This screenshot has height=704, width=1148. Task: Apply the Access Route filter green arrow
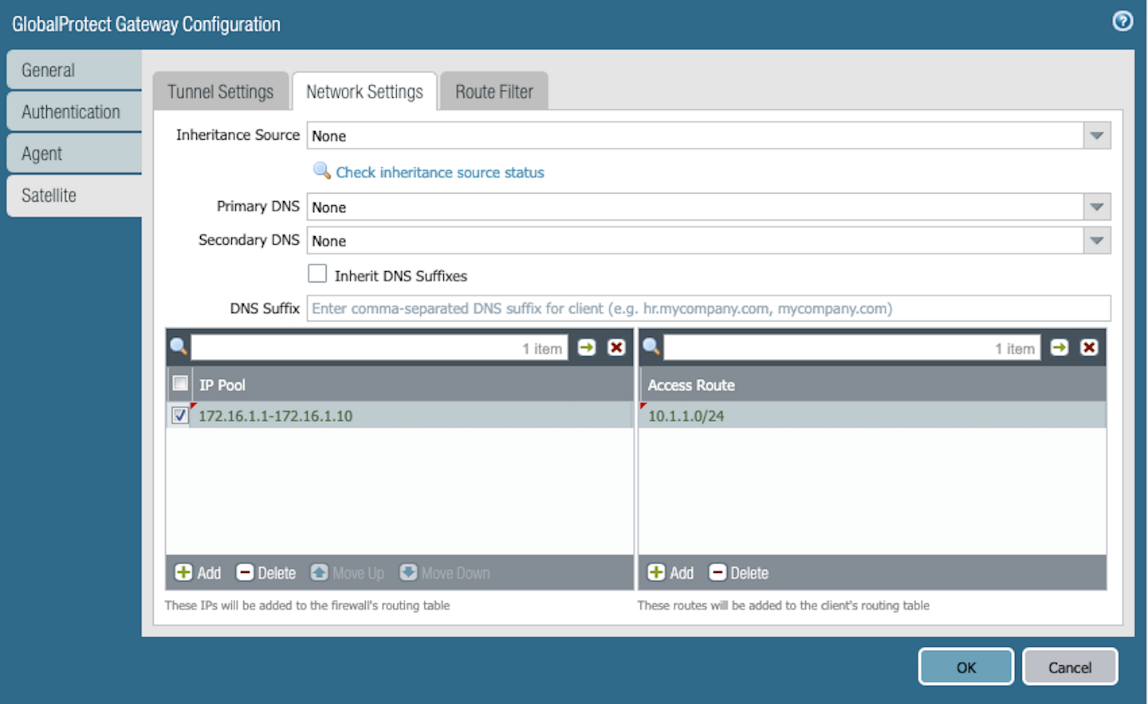point(1059,348)
